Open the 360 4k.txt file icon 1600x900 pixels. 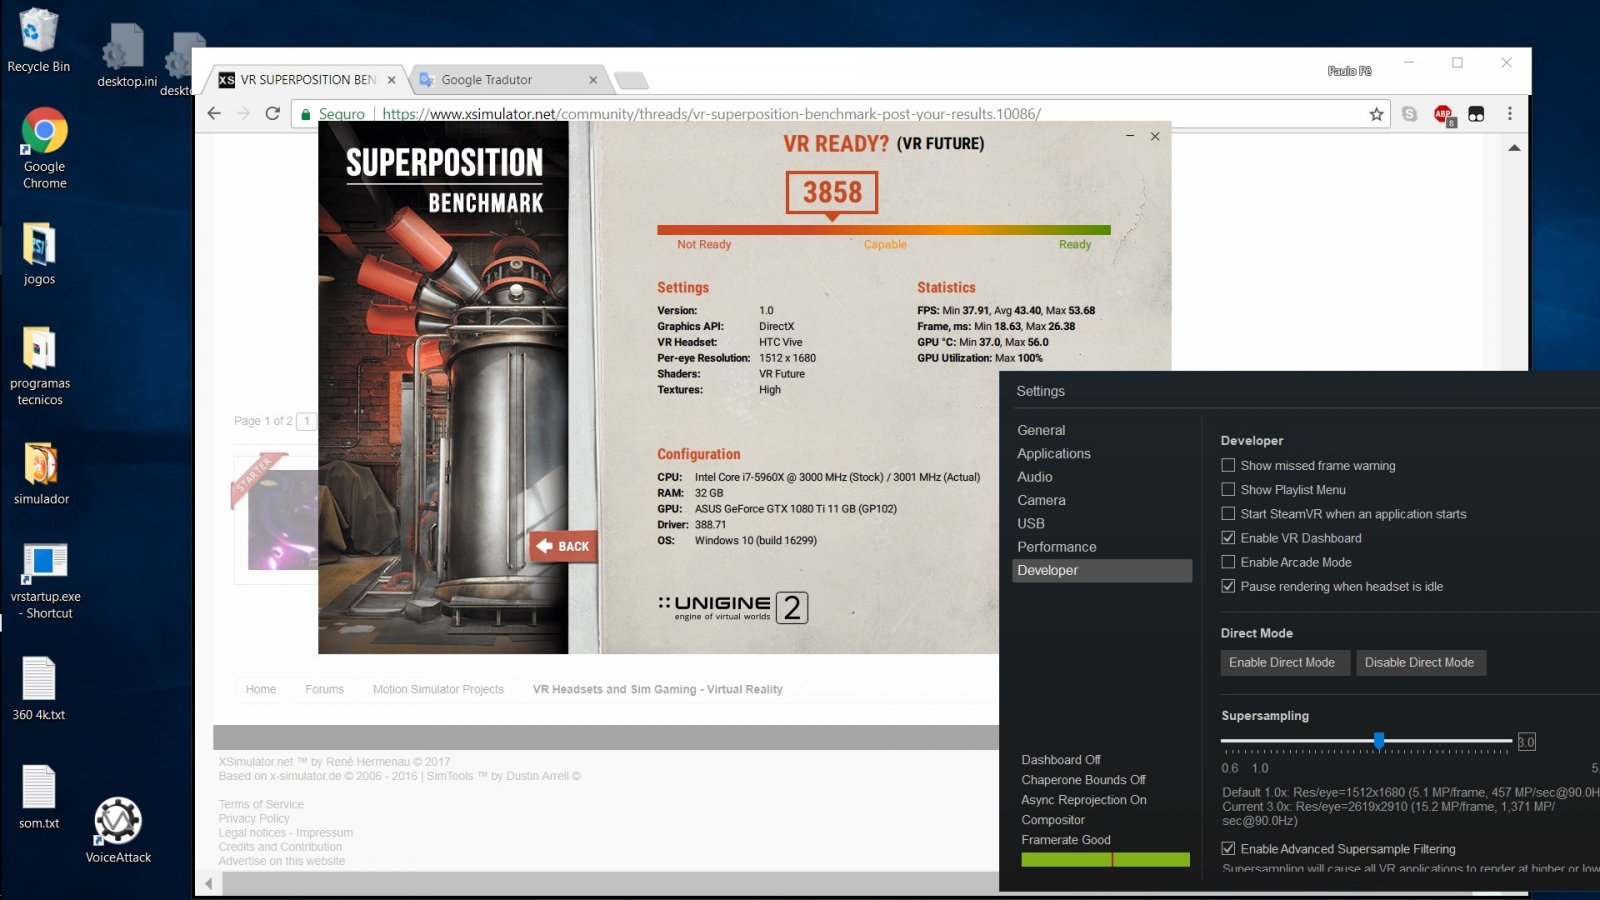[39, 689]
